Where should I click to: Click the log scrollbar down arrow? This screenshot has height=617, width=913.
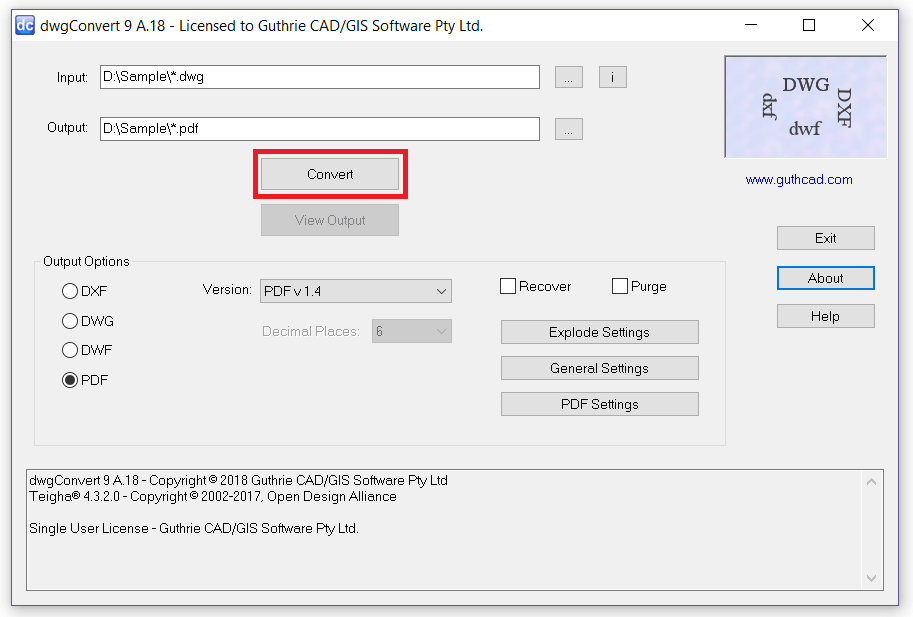click(x=871, y=578)
